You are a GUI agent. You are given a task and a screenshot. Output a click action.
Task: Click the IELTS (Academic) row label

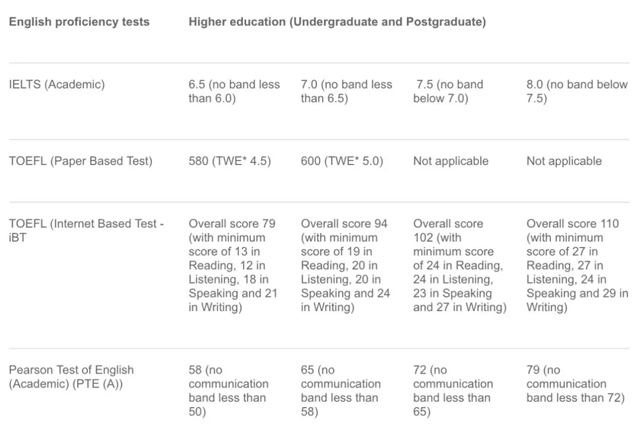[x=57, y=84]
